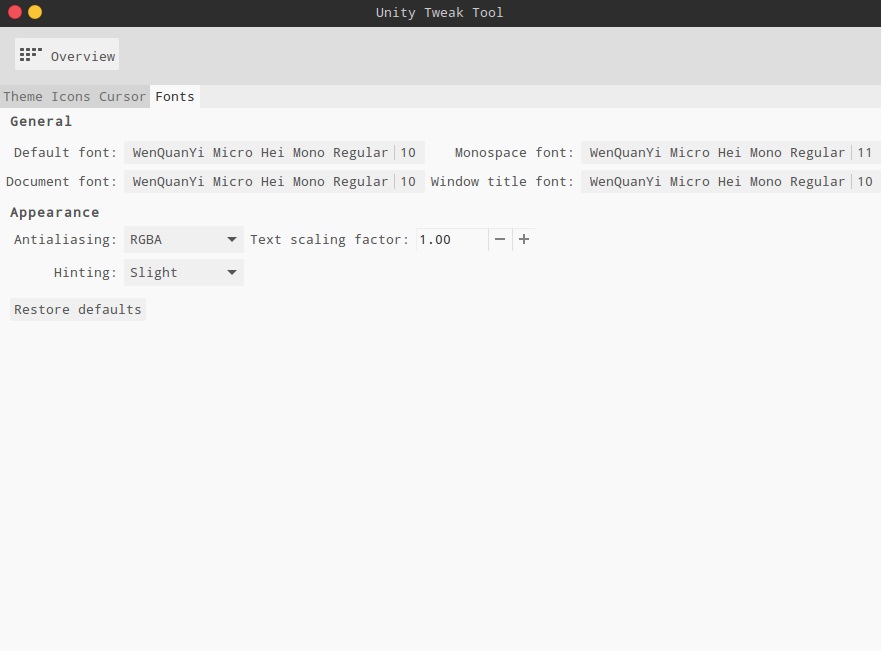Click the size 10 in Default font
881x651 pixels.
(x=408, y=153)
